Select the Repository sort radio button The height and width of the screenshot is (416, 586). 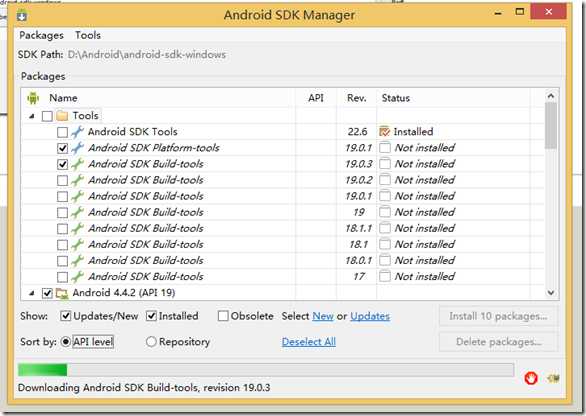click(151, 342)
